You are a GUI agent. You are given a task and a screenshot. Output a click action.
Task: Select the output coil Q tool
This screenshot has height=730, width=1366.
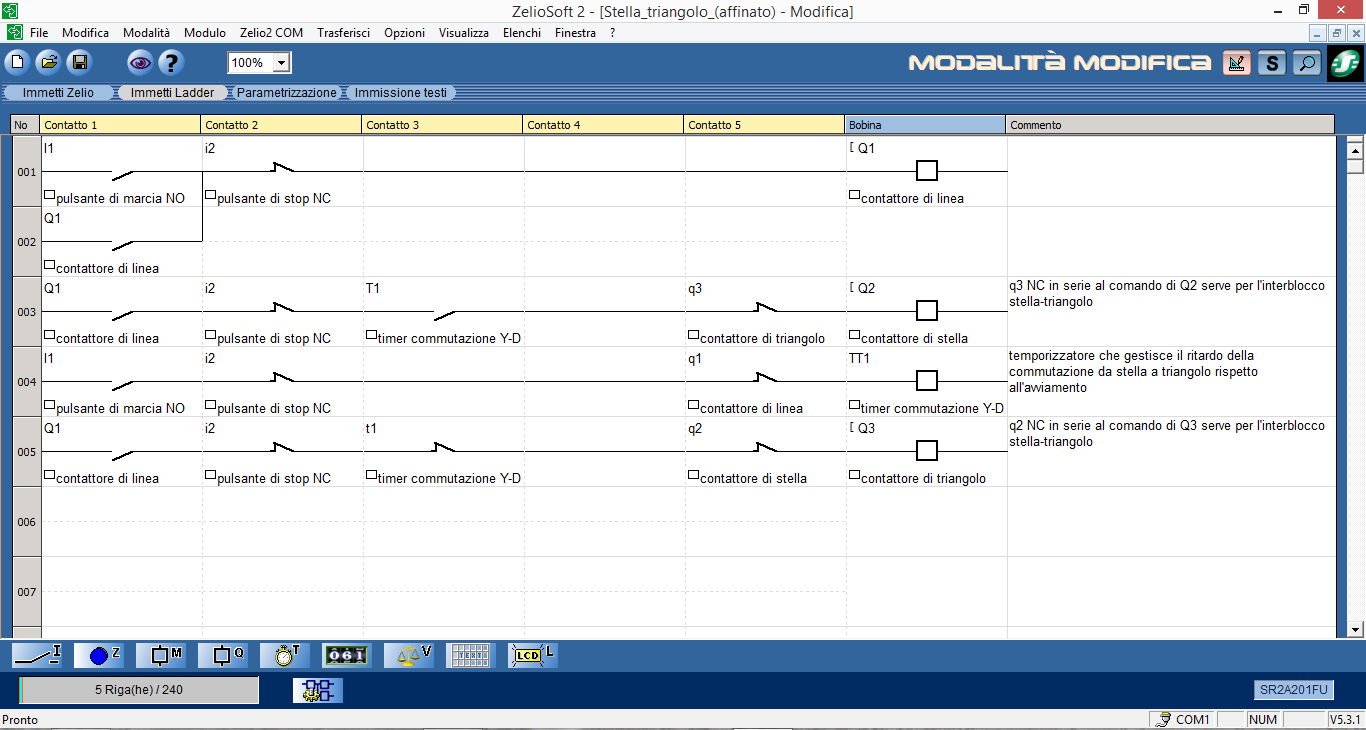[224, 655]
